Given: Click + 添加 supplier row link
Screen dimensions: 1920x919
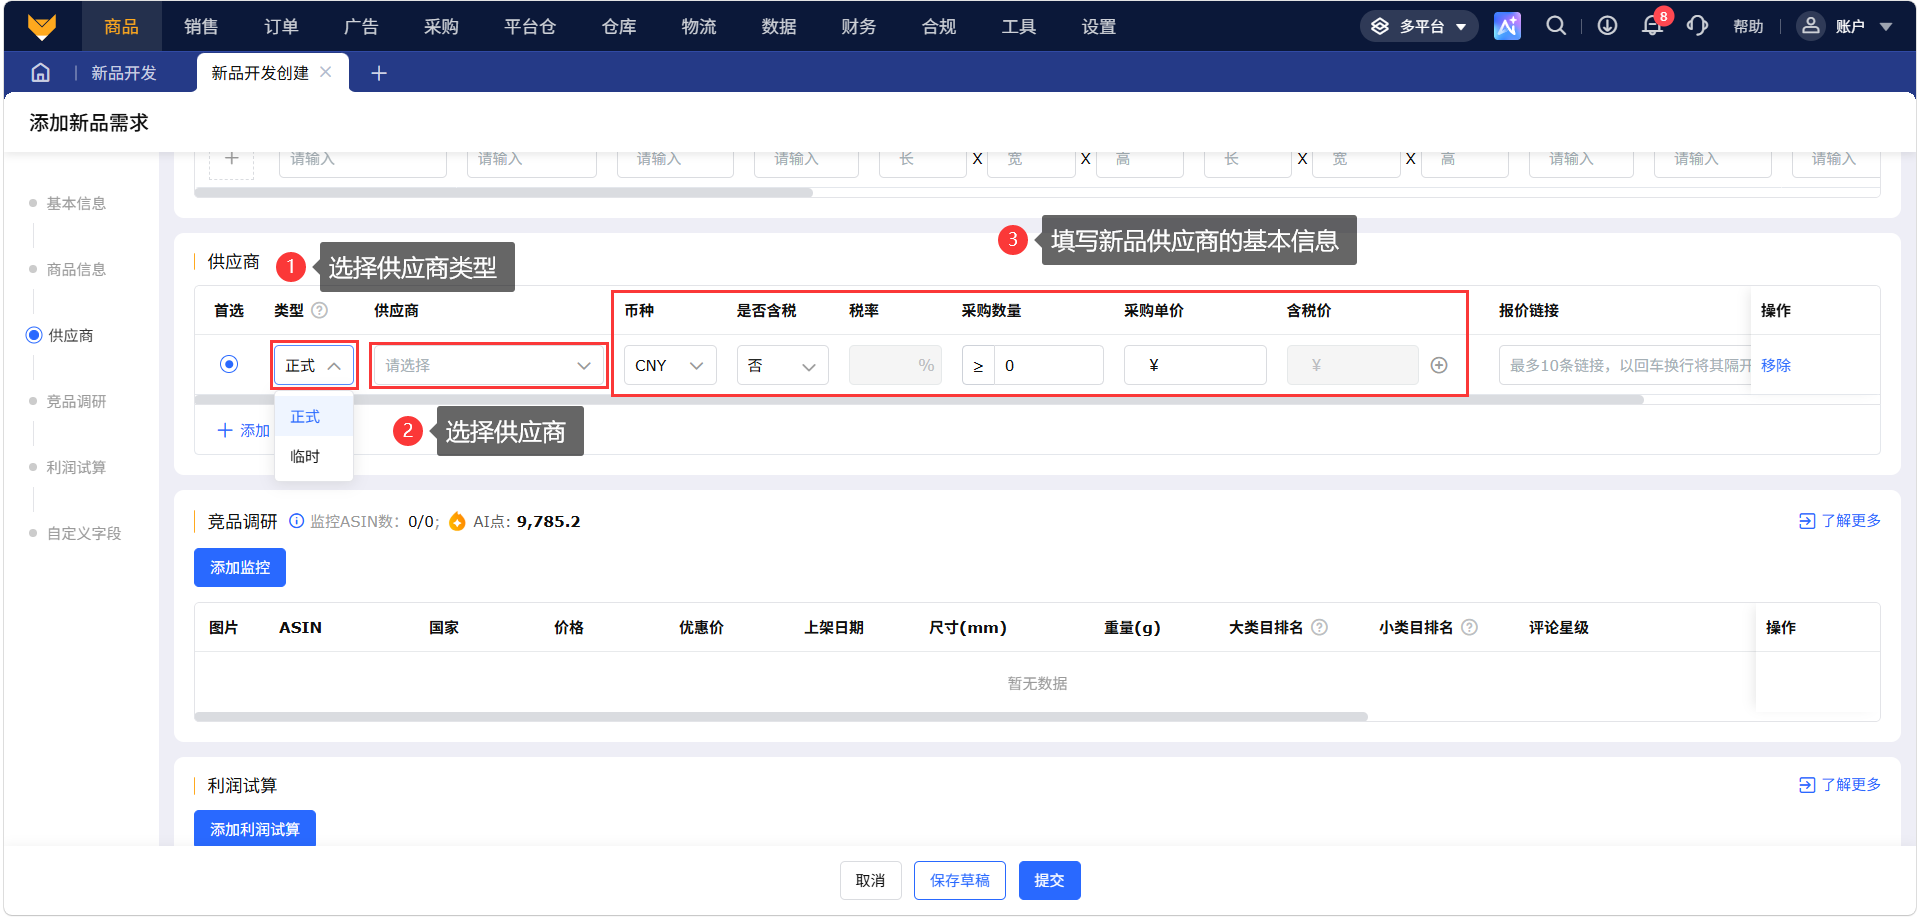Looking at the screenshot, I should click(x=244, y=430).
